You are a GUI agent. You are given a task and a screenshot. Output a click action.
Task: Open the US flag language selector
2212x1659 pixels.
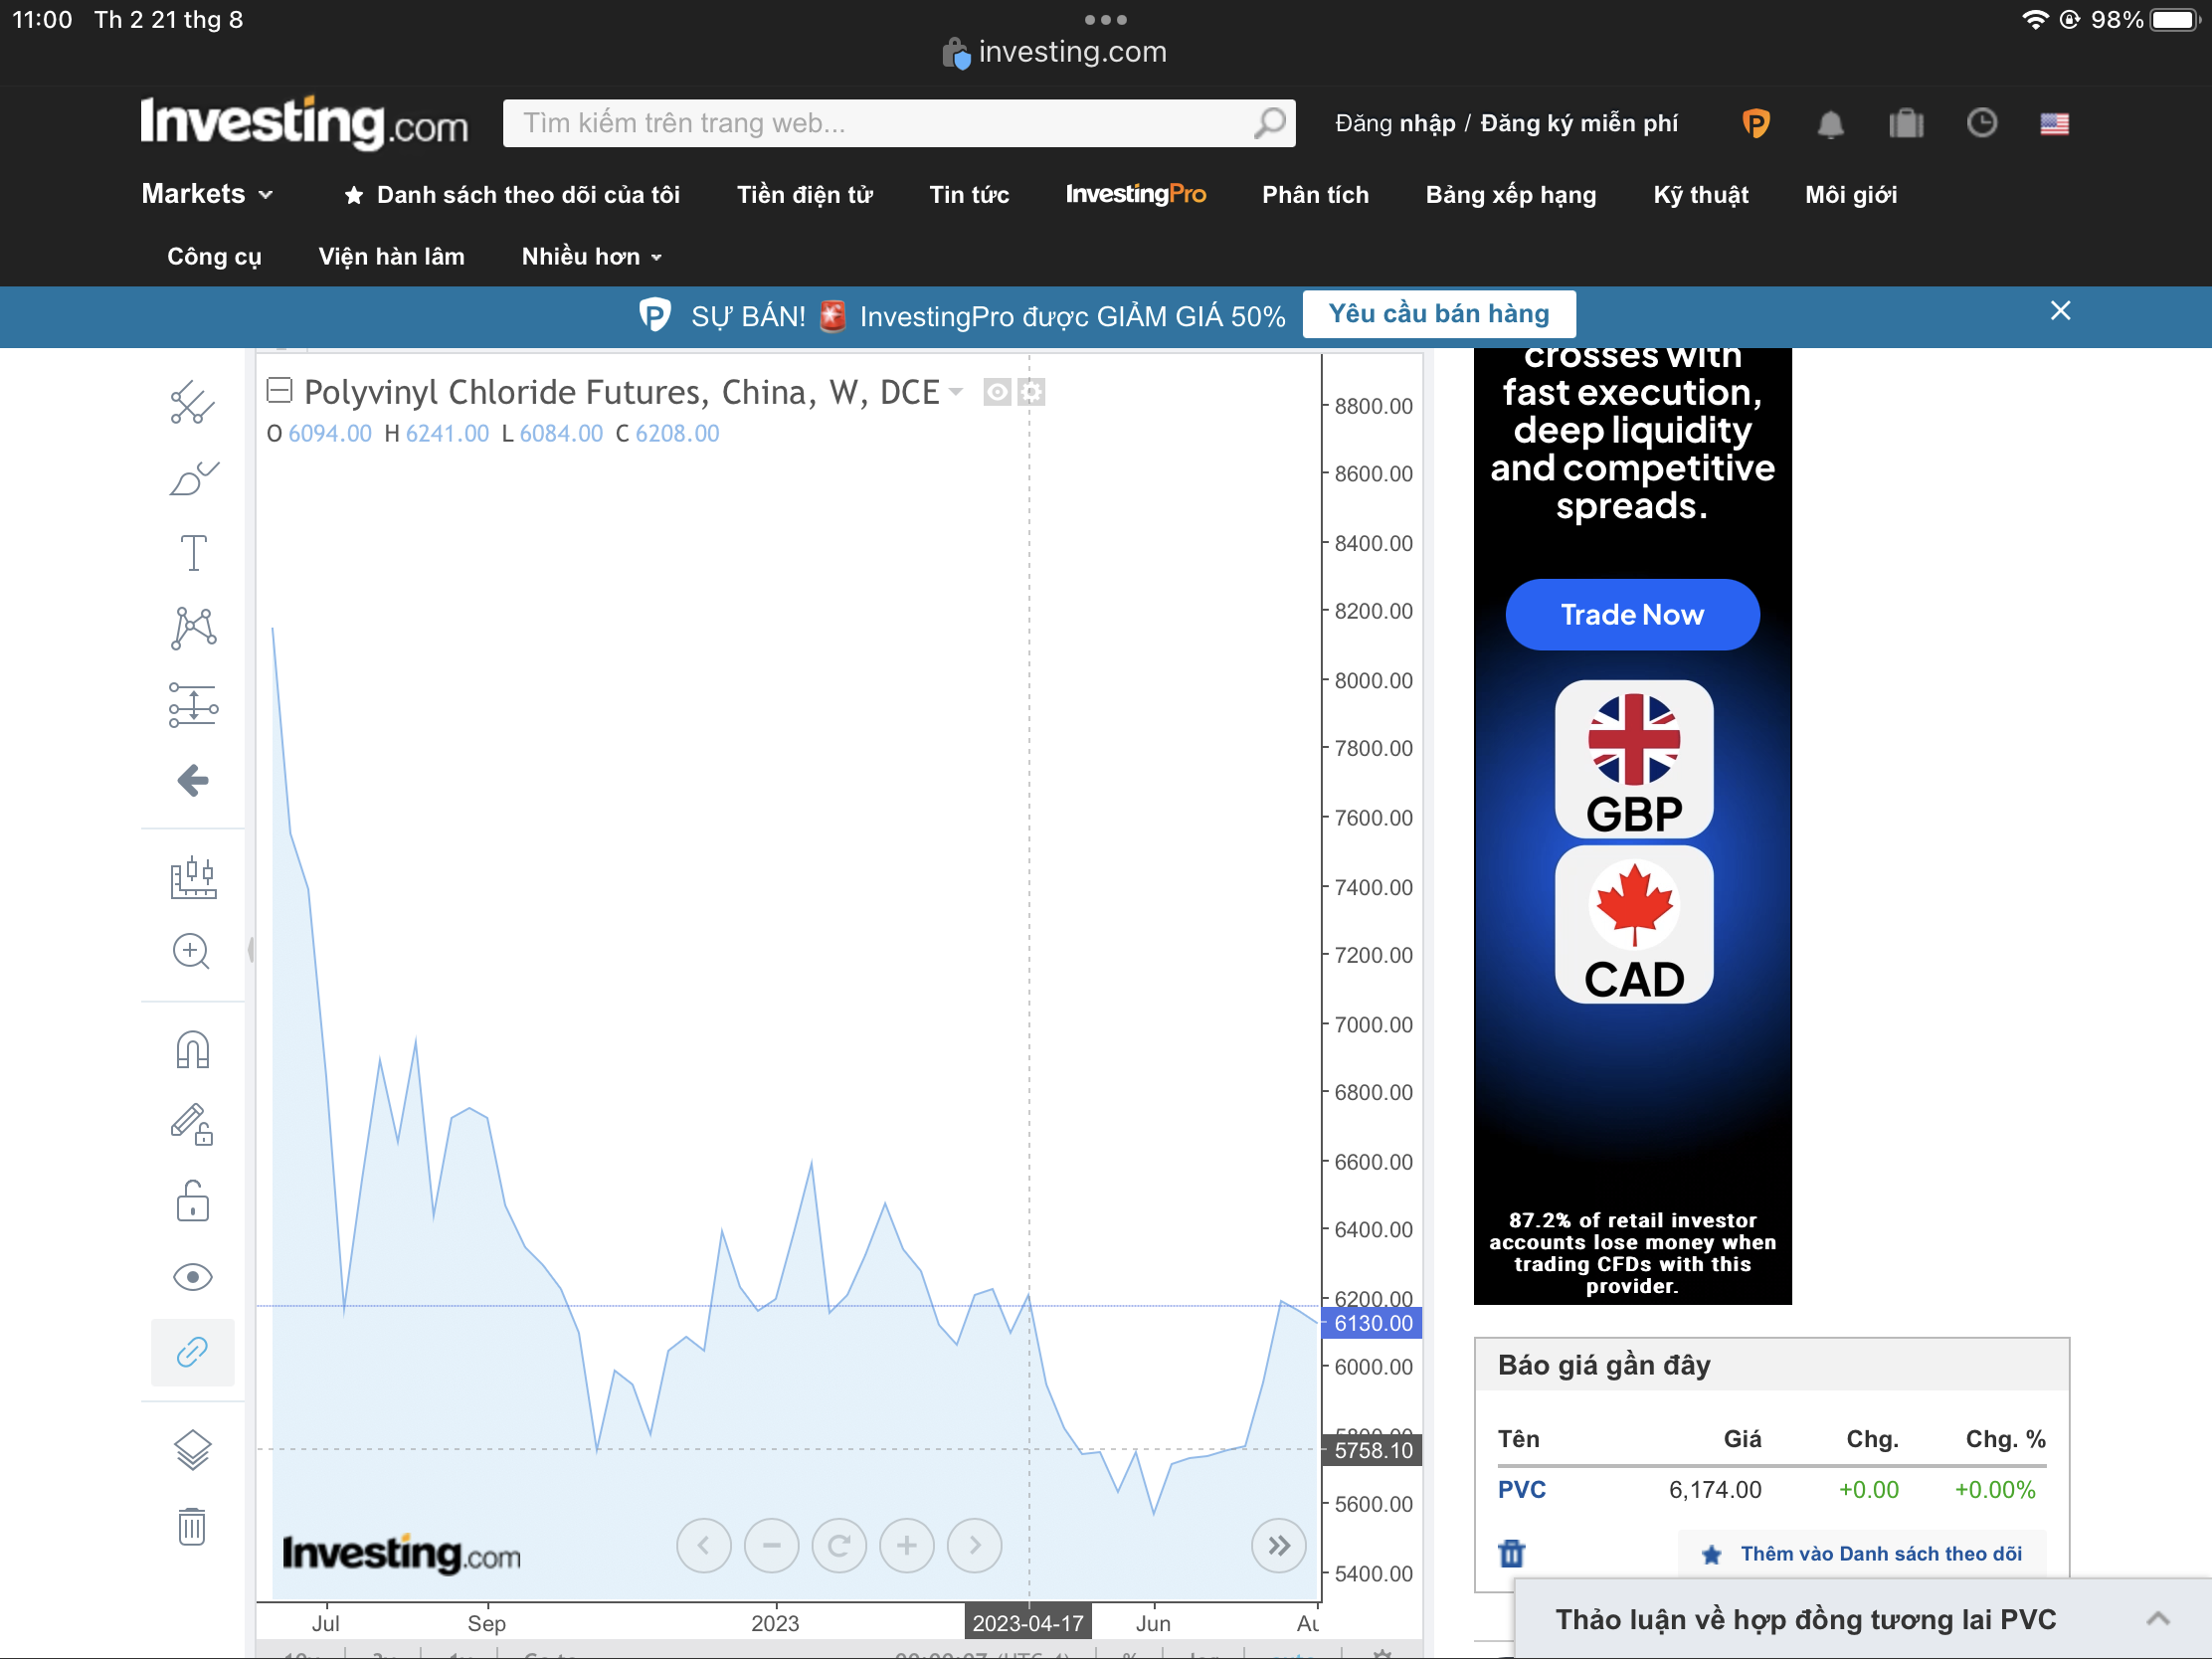pyautogui.click(x=2054, y=124)
